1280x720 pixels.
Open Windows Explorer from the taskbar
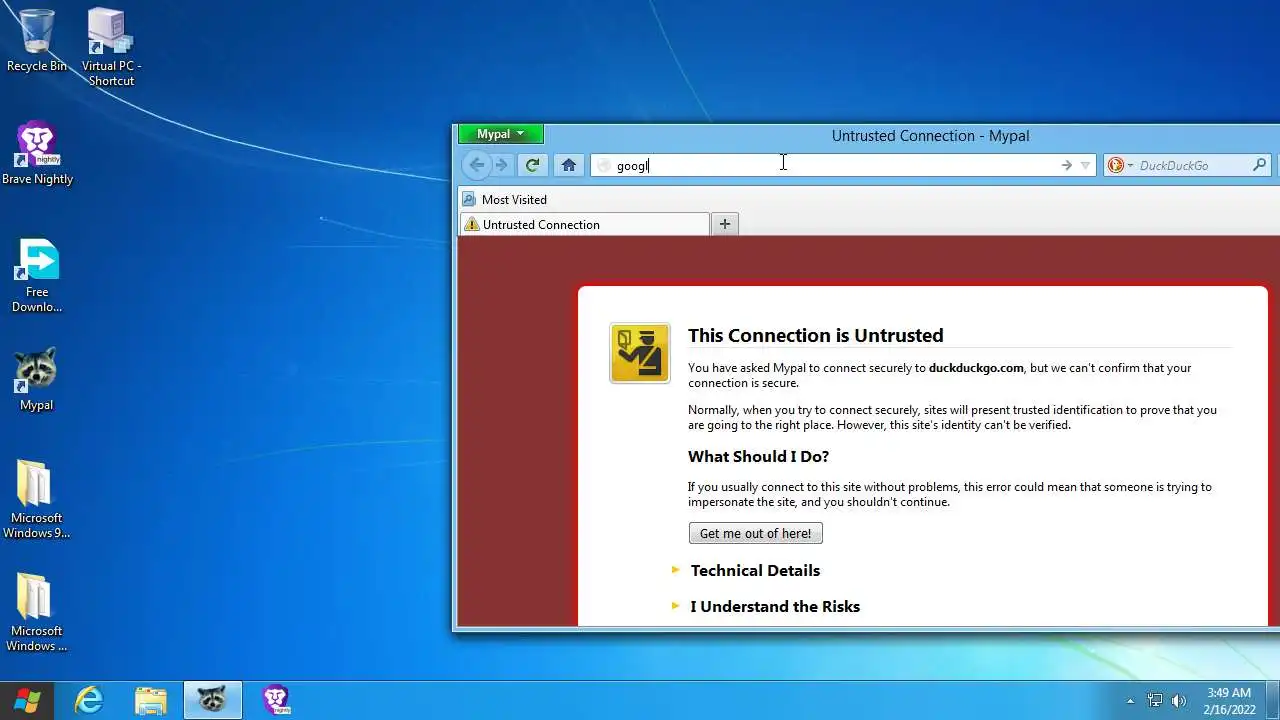tap(150, 700)
